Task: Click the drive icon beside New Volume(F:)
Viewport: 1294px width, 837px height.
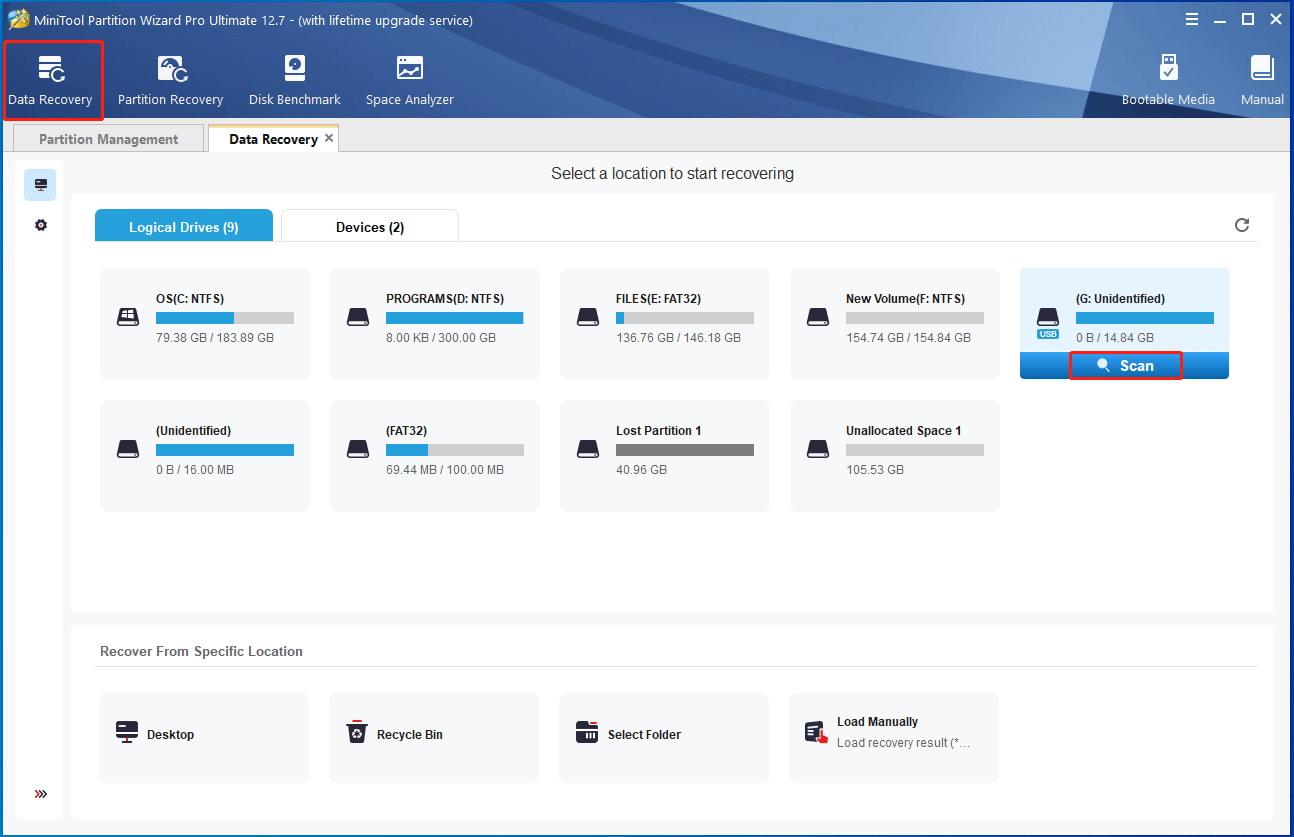Action: [x=818, y=317]
